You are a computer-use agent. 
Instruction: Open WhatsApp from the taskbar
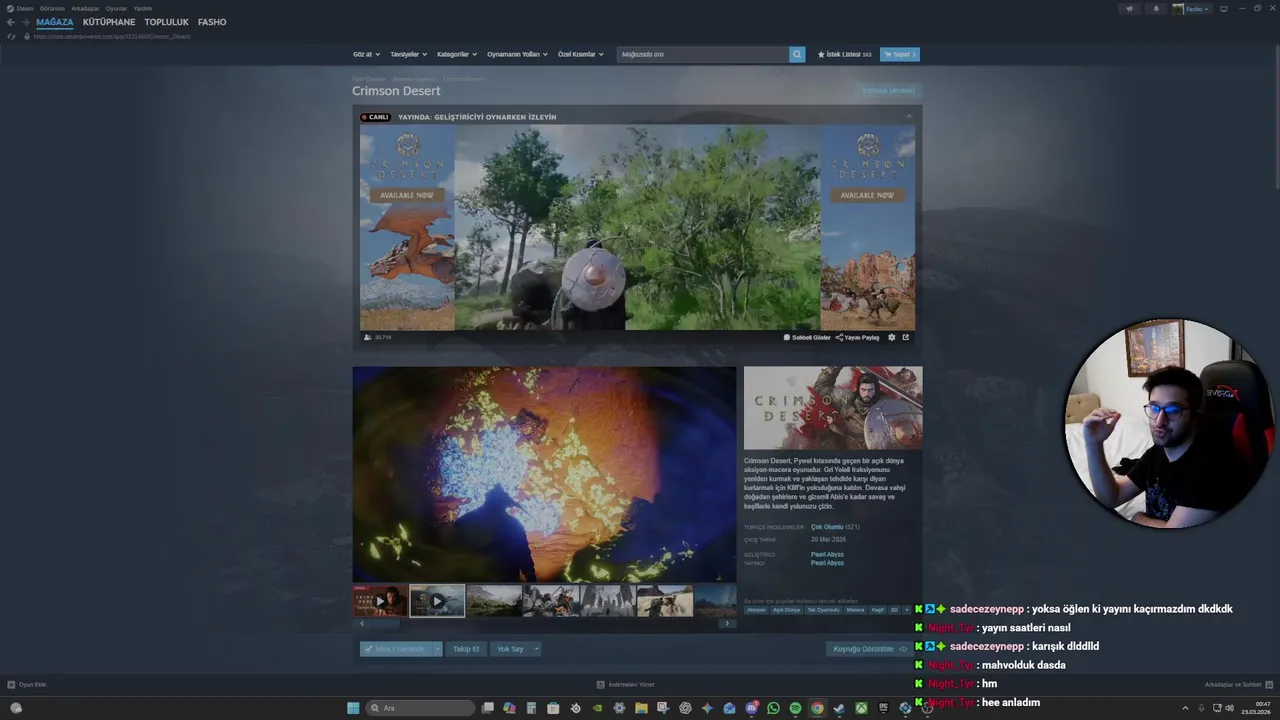774,708
